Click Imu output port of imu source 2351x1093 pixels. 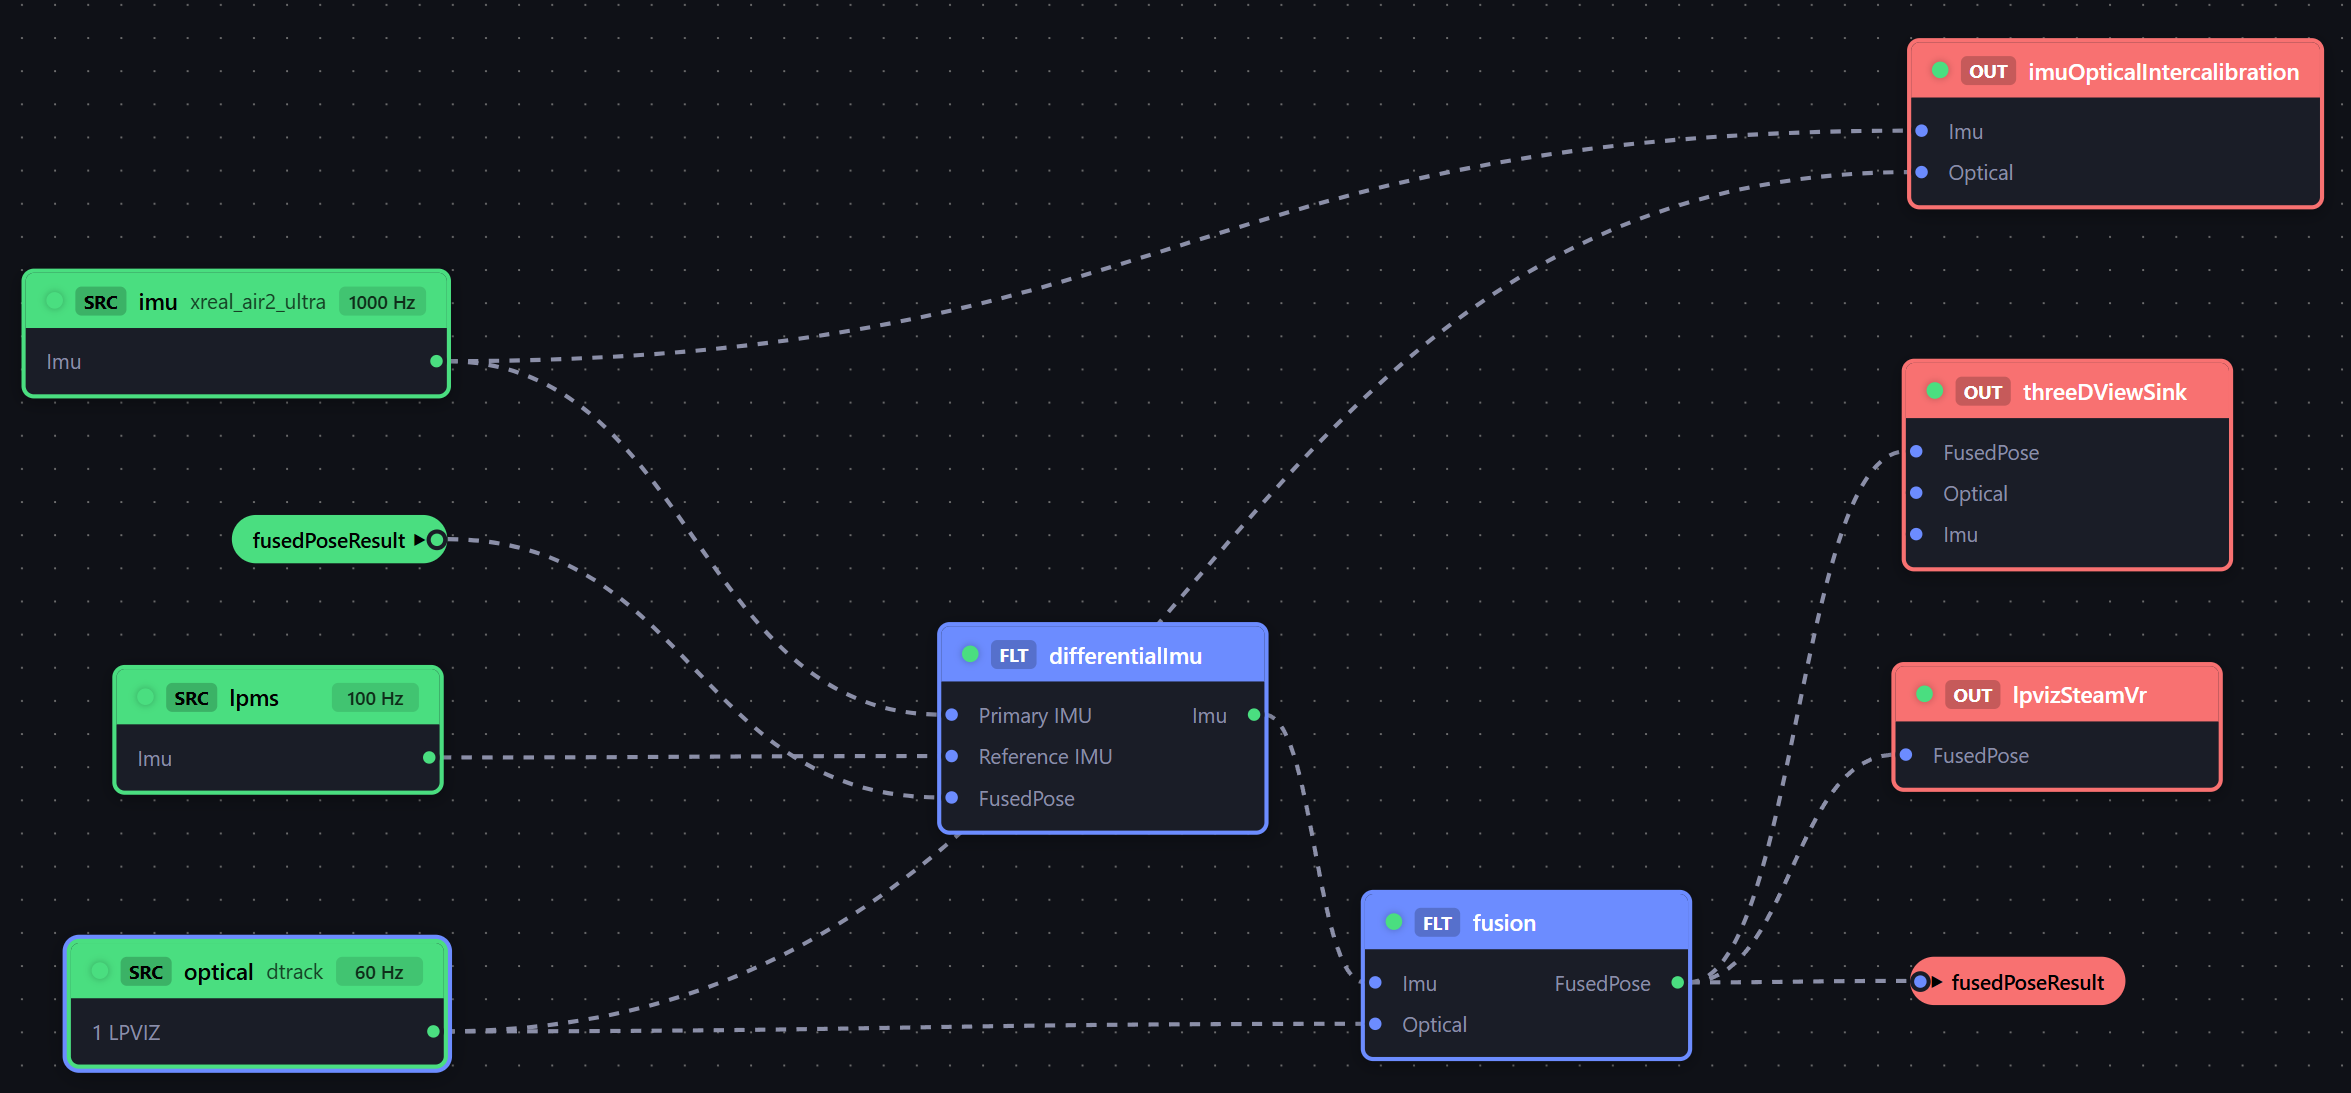pos(436,361)
